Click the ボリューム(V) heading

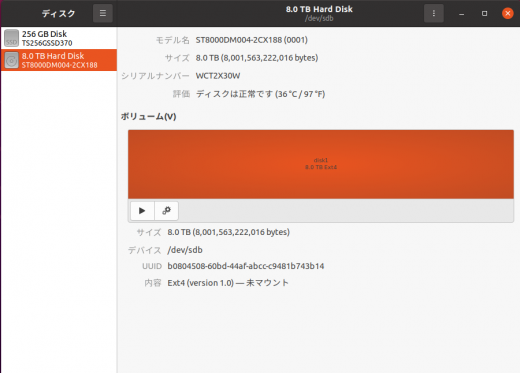148,116
